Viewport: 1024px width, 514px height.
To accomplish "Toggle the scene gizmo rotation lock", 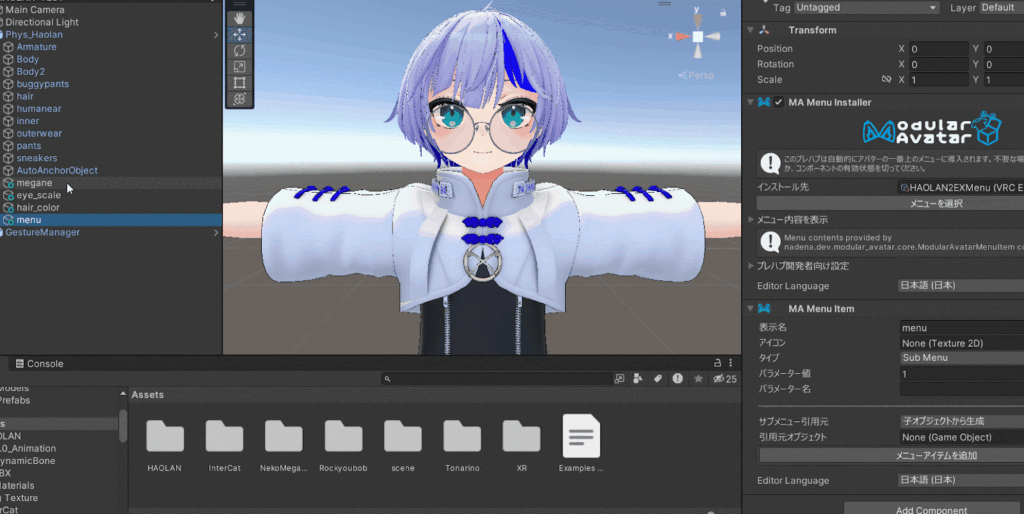I will pos(723,12).
